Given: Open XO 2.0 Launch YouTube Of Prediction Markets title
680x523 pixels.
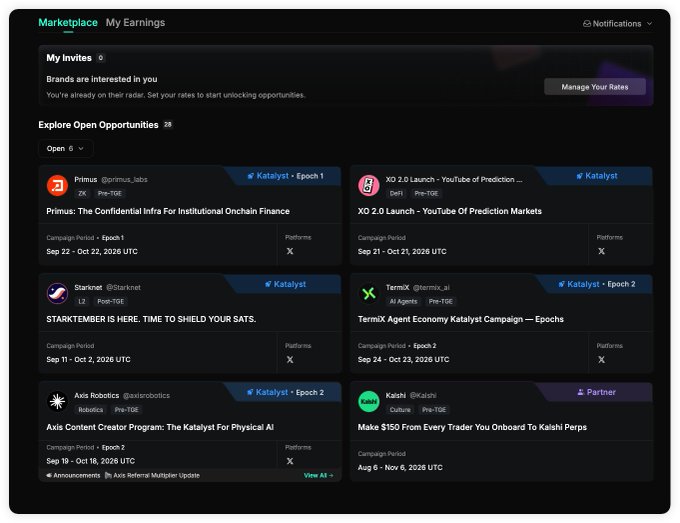Looking at the screenshot, I should pos(450,211).
